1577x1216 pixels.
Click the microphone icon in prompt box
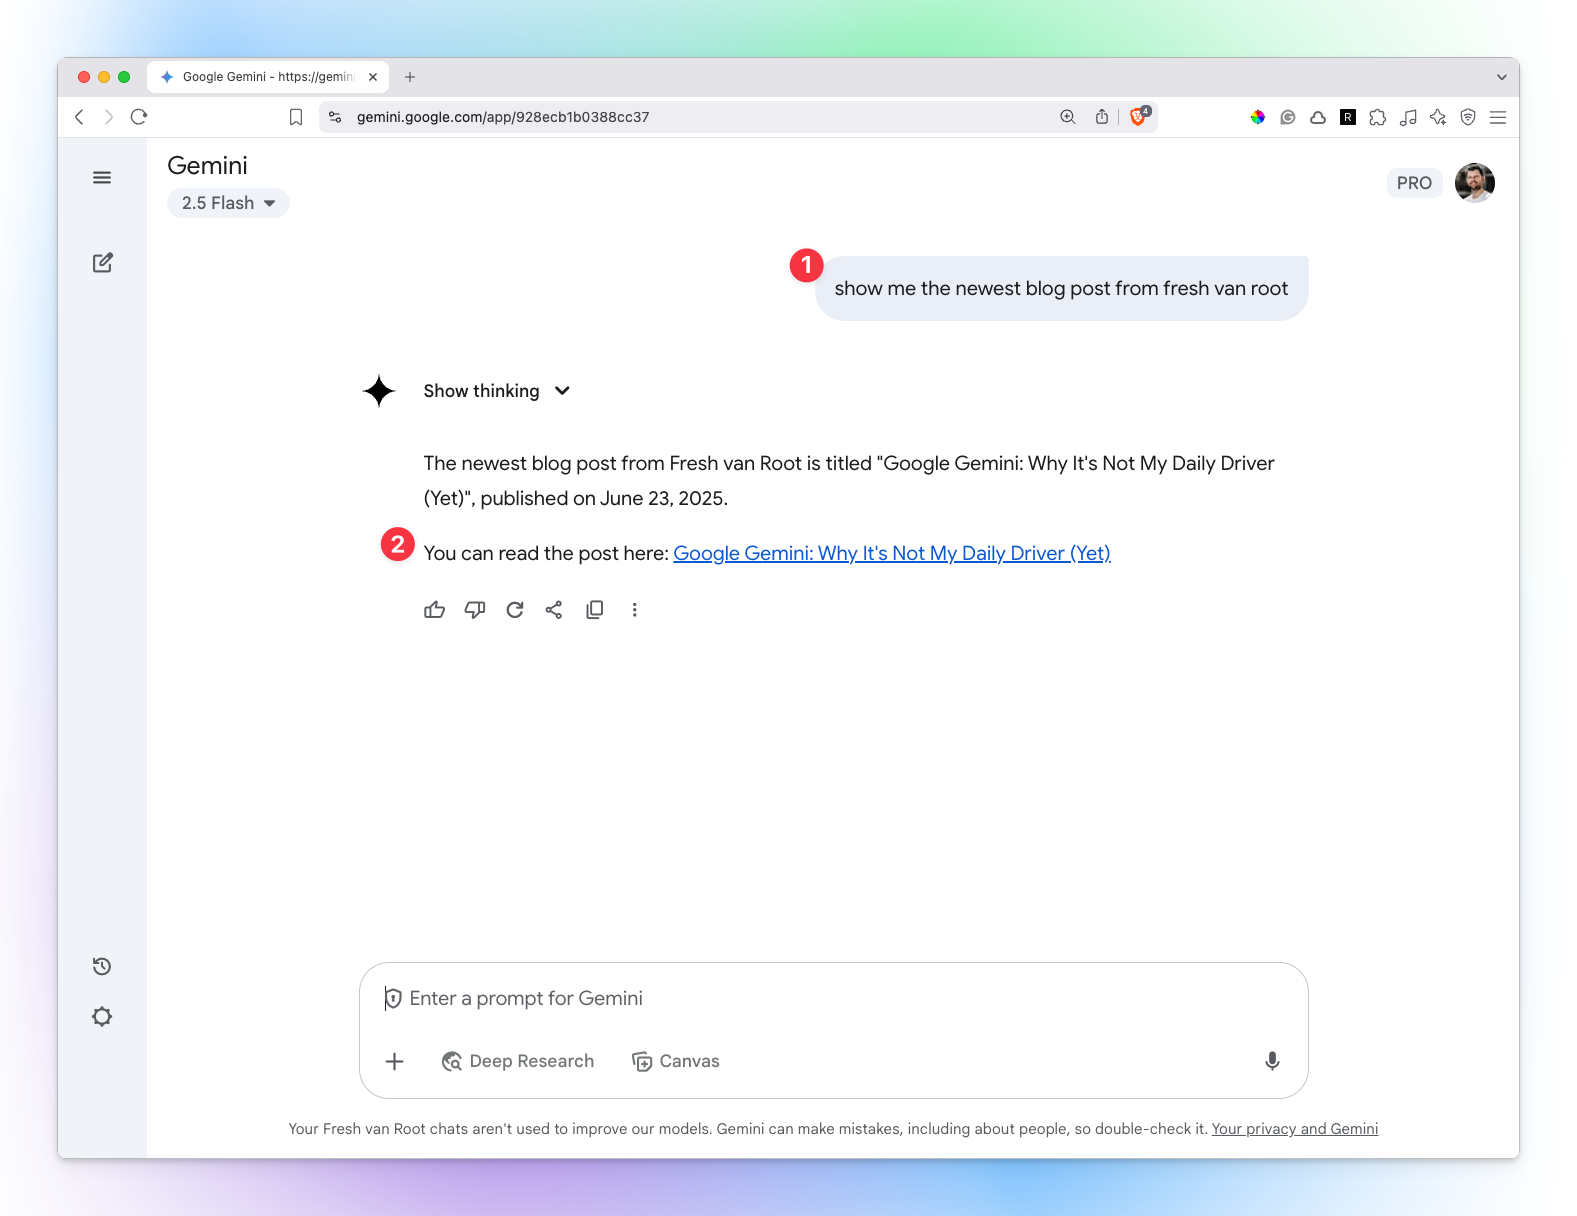(x=1272, y=1061)
